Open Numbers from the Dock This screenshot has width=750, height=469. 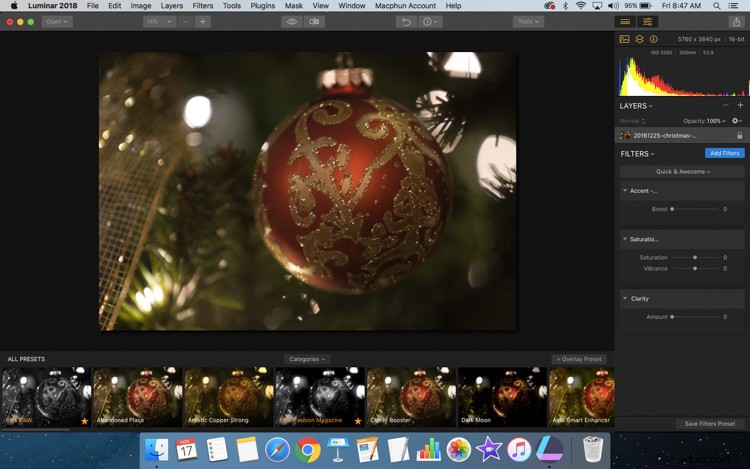[429, 449]
